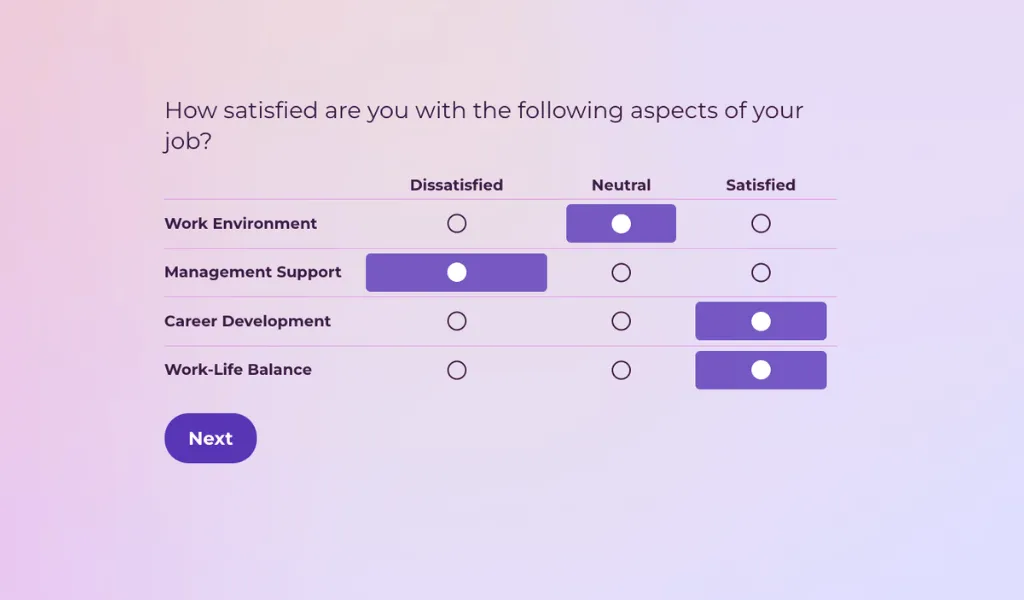The width and height of the screenshot is (1024, 600).
Task: Select Satisfied for Work Environment
Action: click(x=761, y=223)
